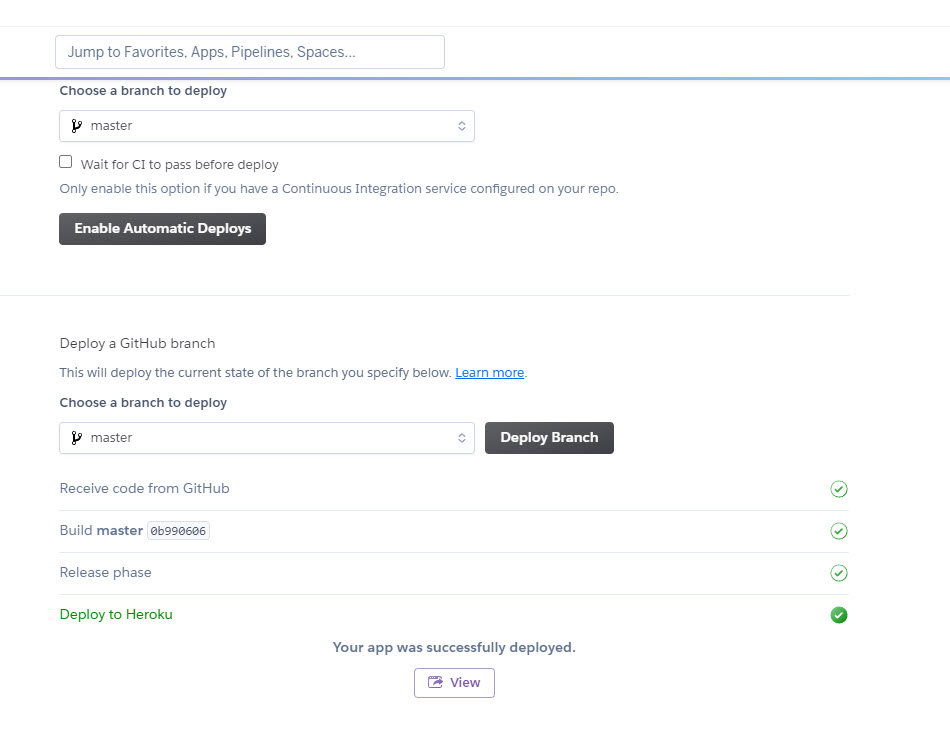Screen dimensions: 950x738
Task: Click the Release phase success checkmark
Action: click(839, 573)
